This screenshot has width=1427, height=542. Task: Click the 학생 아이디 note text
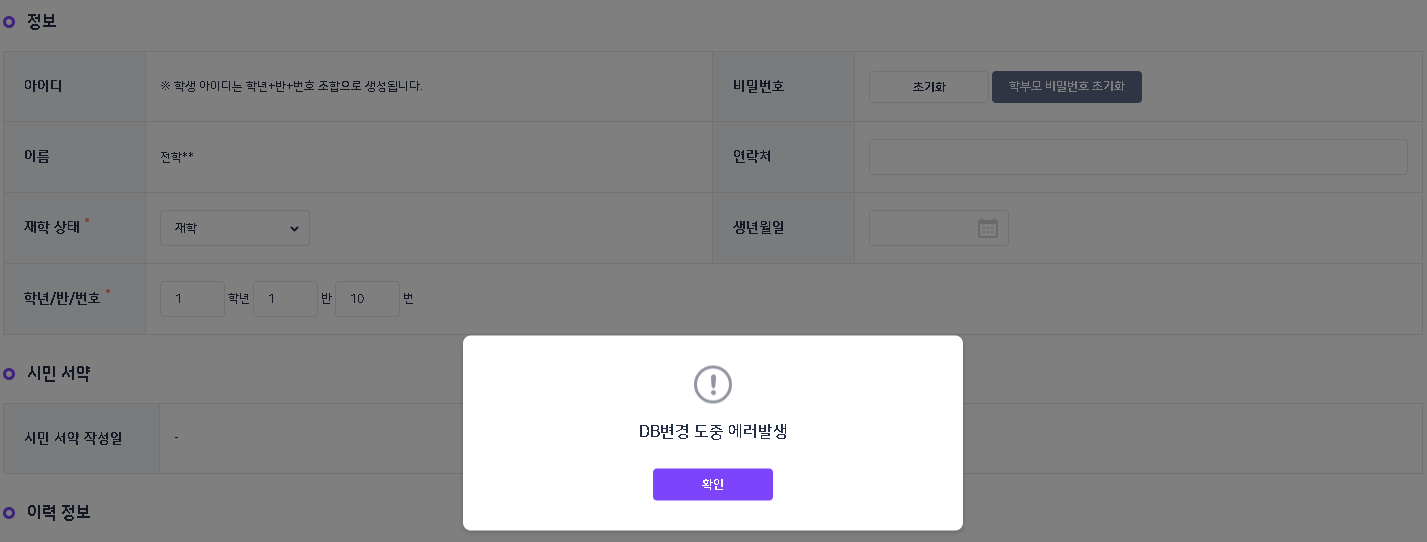click(x=291, y=86)
